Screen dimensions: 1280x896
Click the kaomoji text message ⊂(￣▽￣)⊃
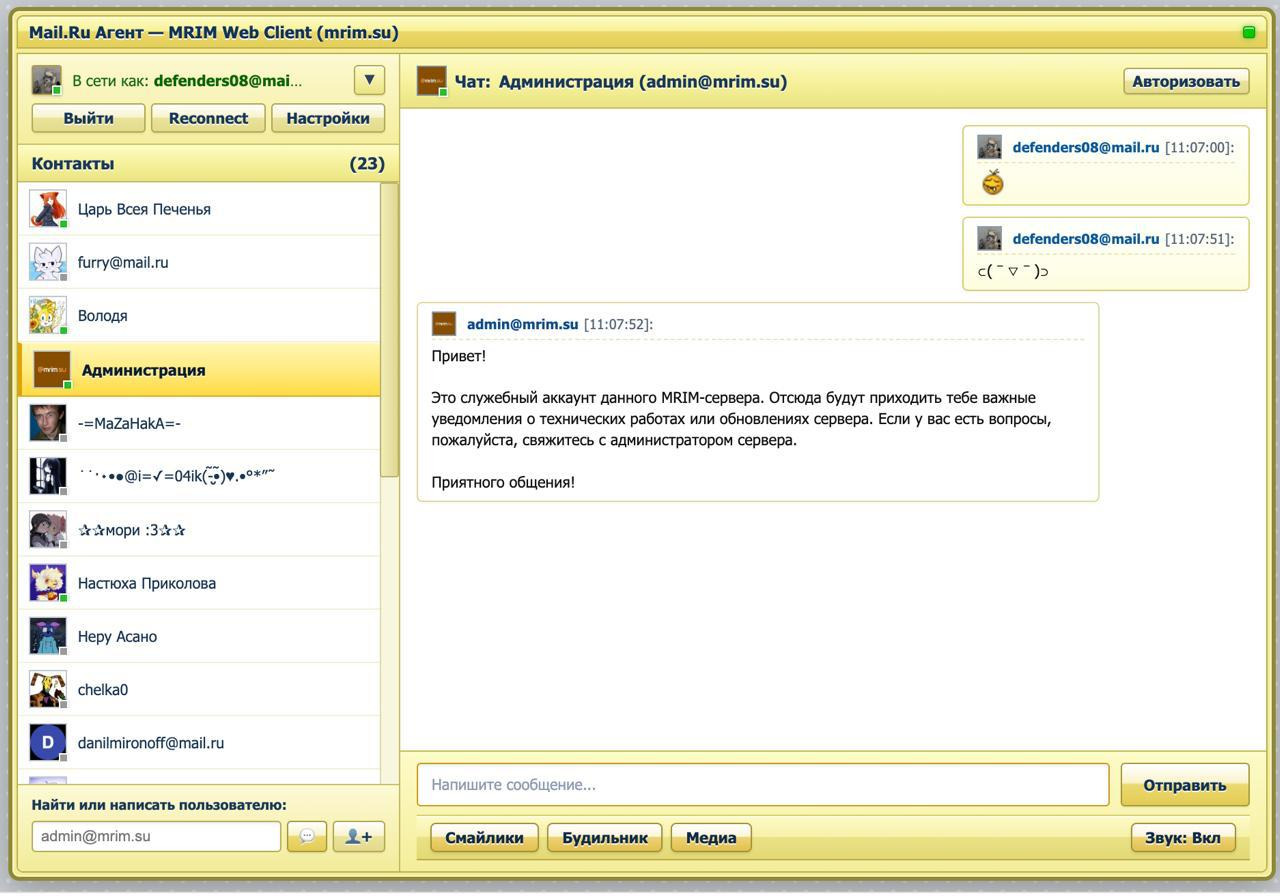[x=1013, y=271]
